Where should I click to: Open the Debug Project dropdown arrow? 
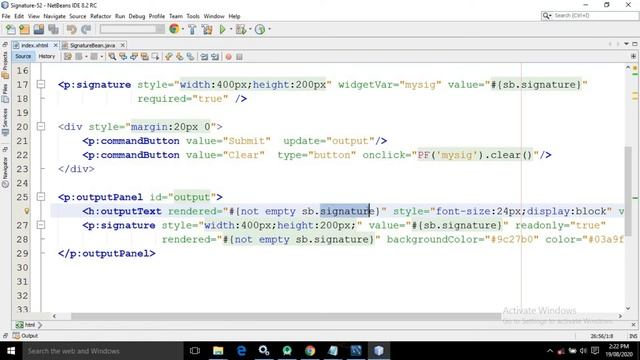click(250, 29)
